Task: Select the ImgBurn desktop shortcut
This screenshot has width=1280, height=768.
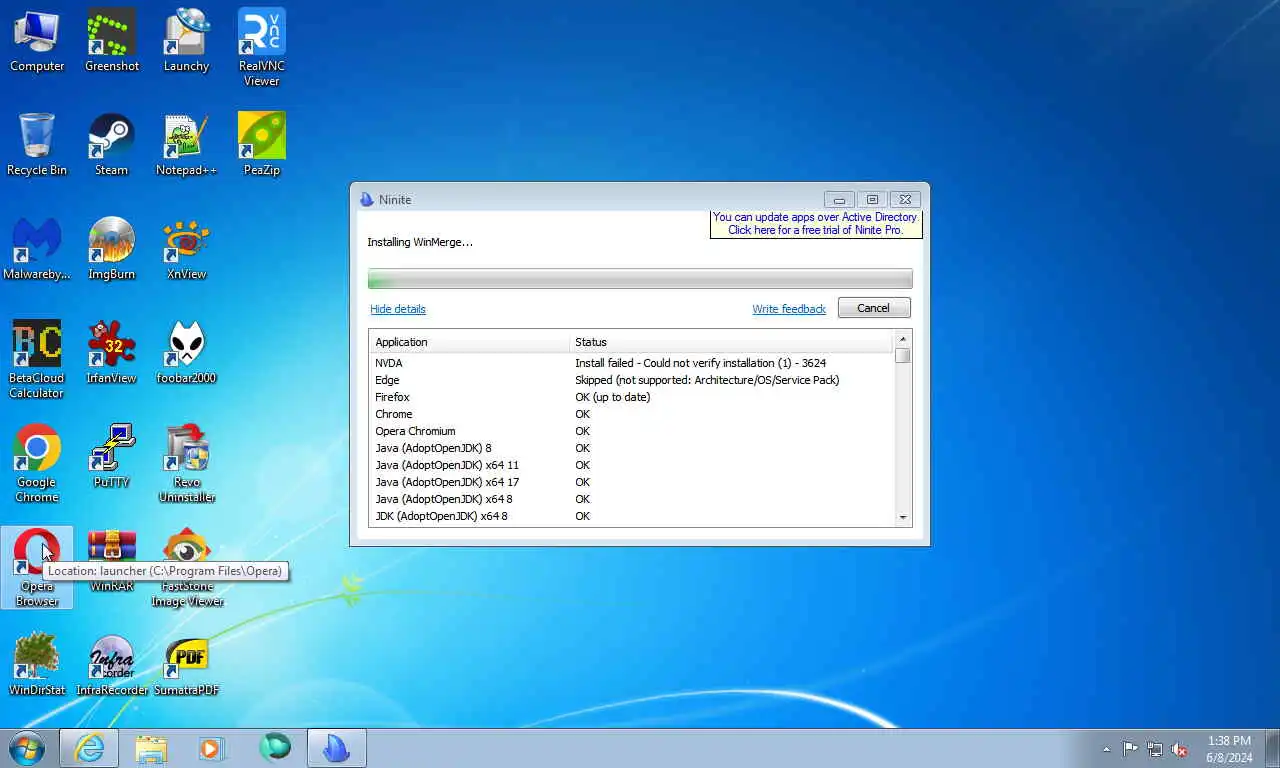Action: click(111, 248)
